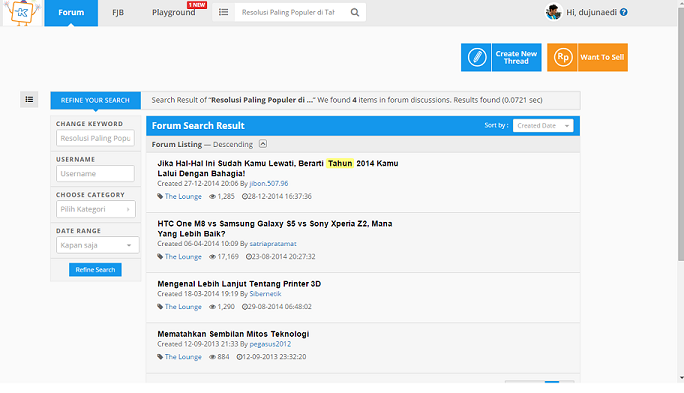Click the Rp icon for selling
684x393 pixels.
pos(562,57)
